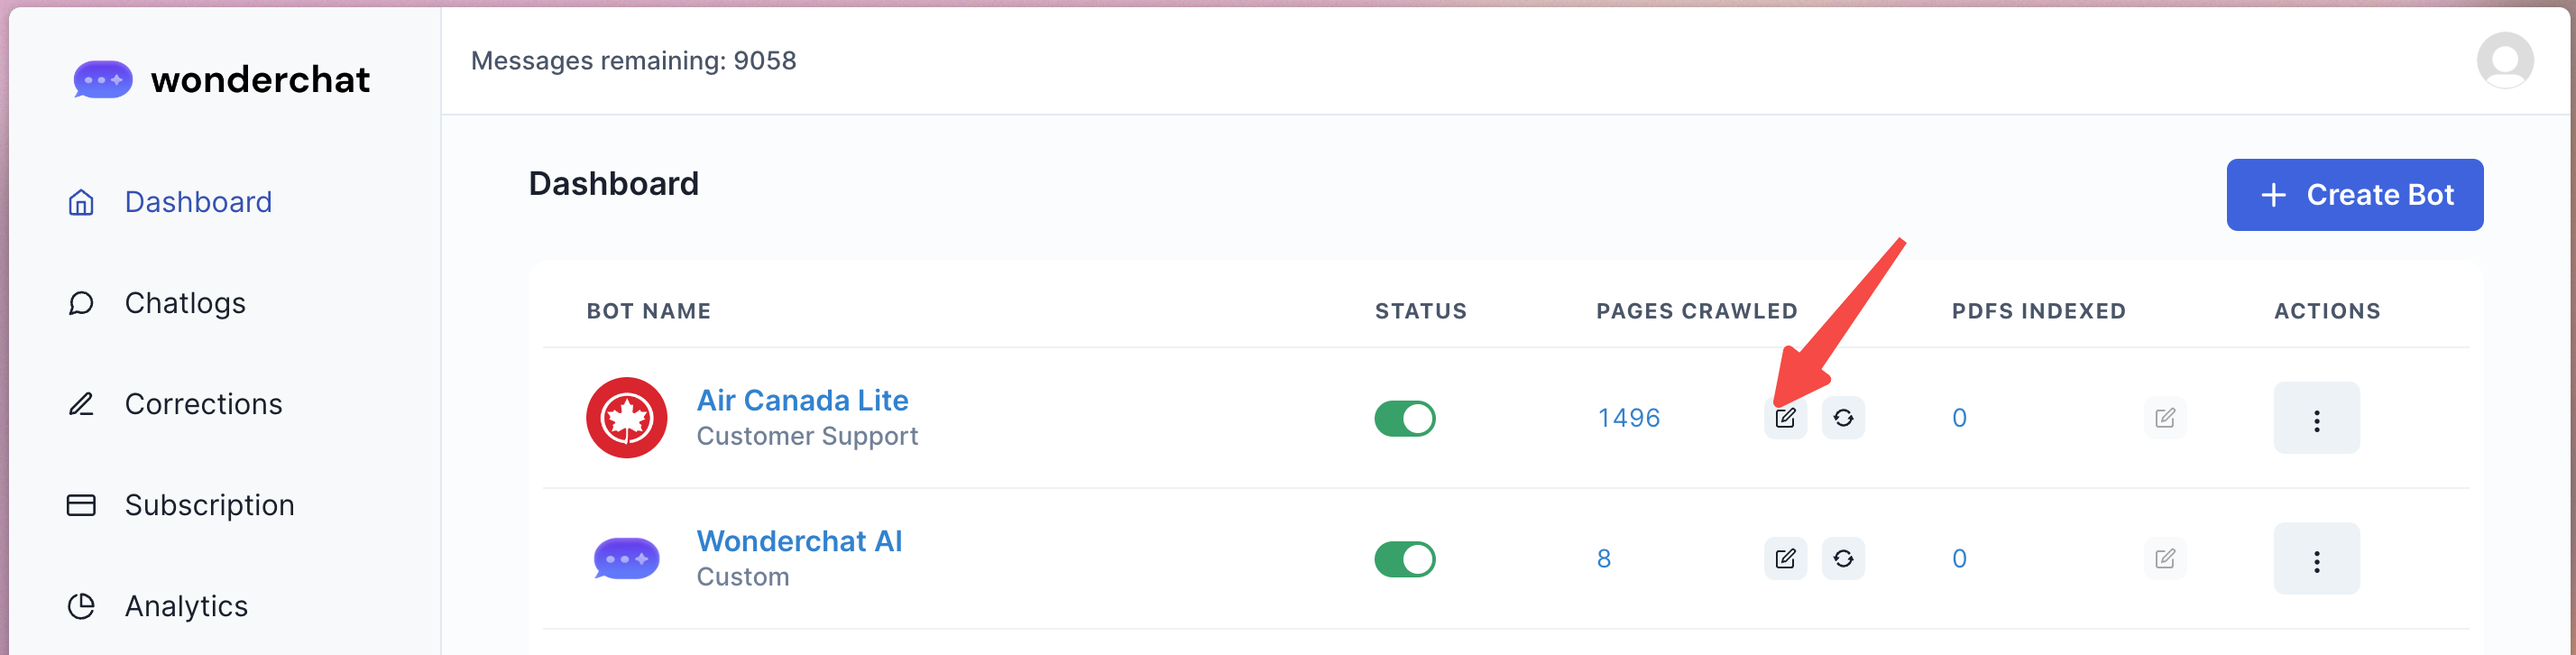
Task: Go to Chatlogs in the sidebar
Action: point(185,303)
